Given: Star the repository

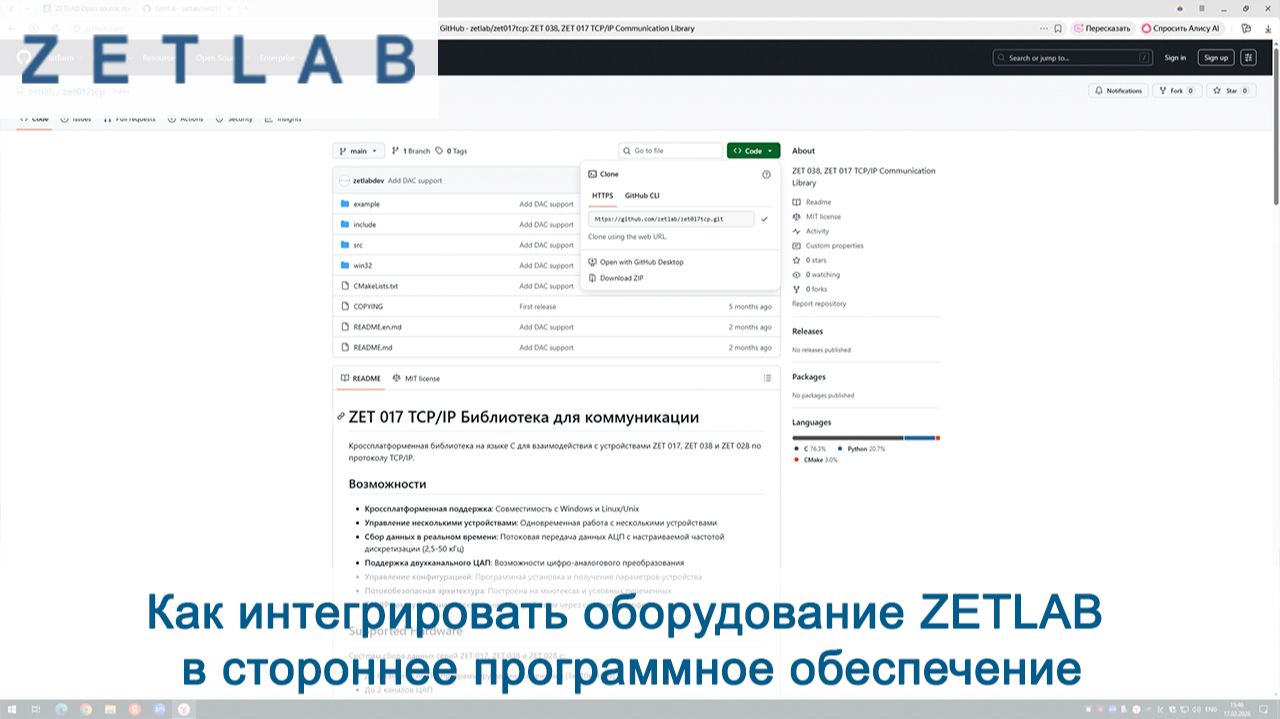Looking at the screenshot, I should [x=1231, y=90].
